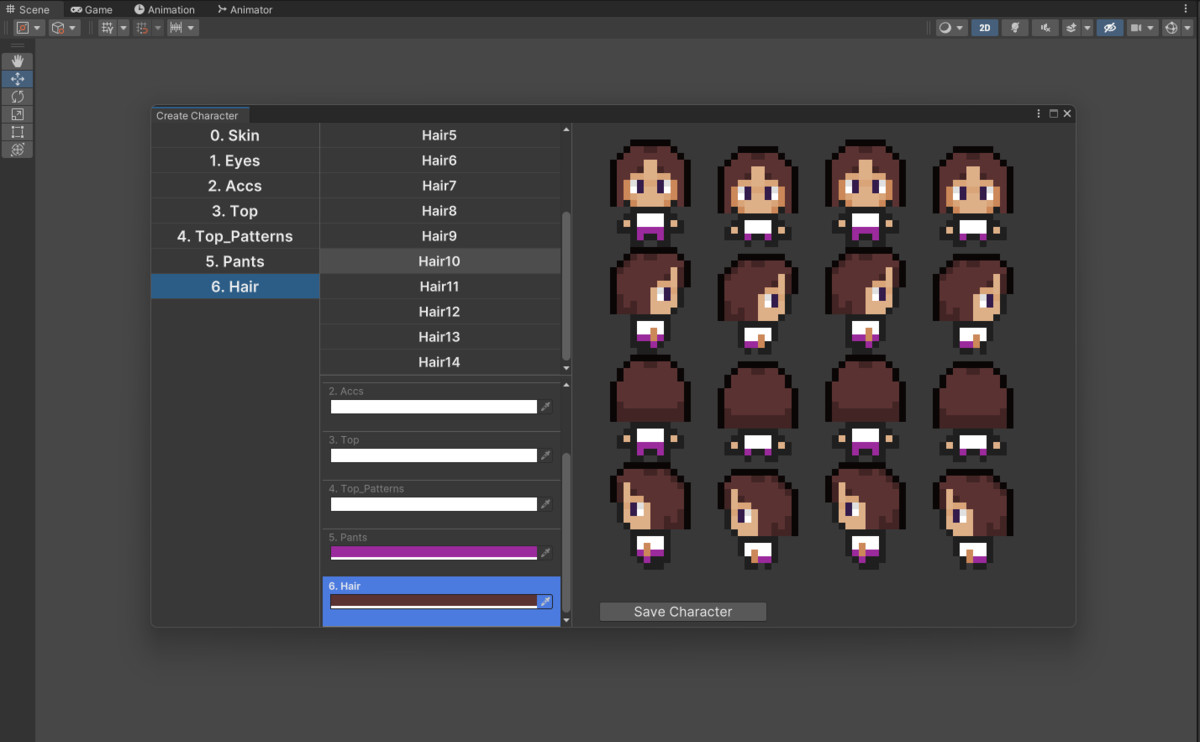
Task: Click the scene camera settings icon
Action: coord(1136,28)
